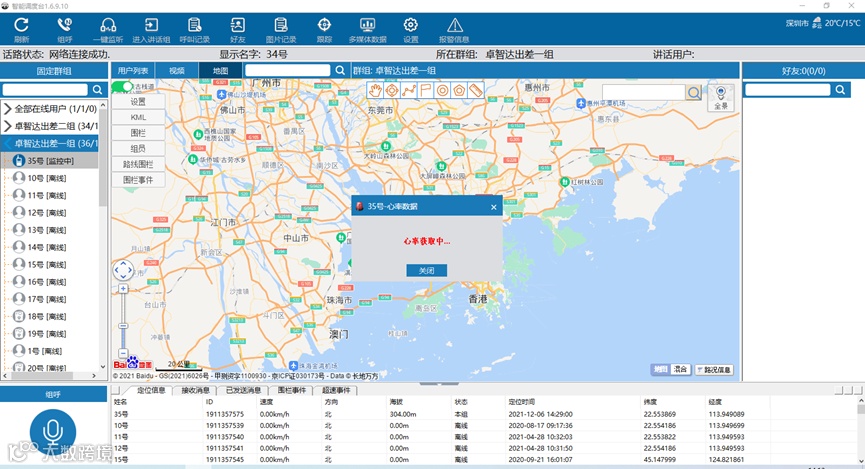Open 围栏事件 bottom tab

pos(291,390)
